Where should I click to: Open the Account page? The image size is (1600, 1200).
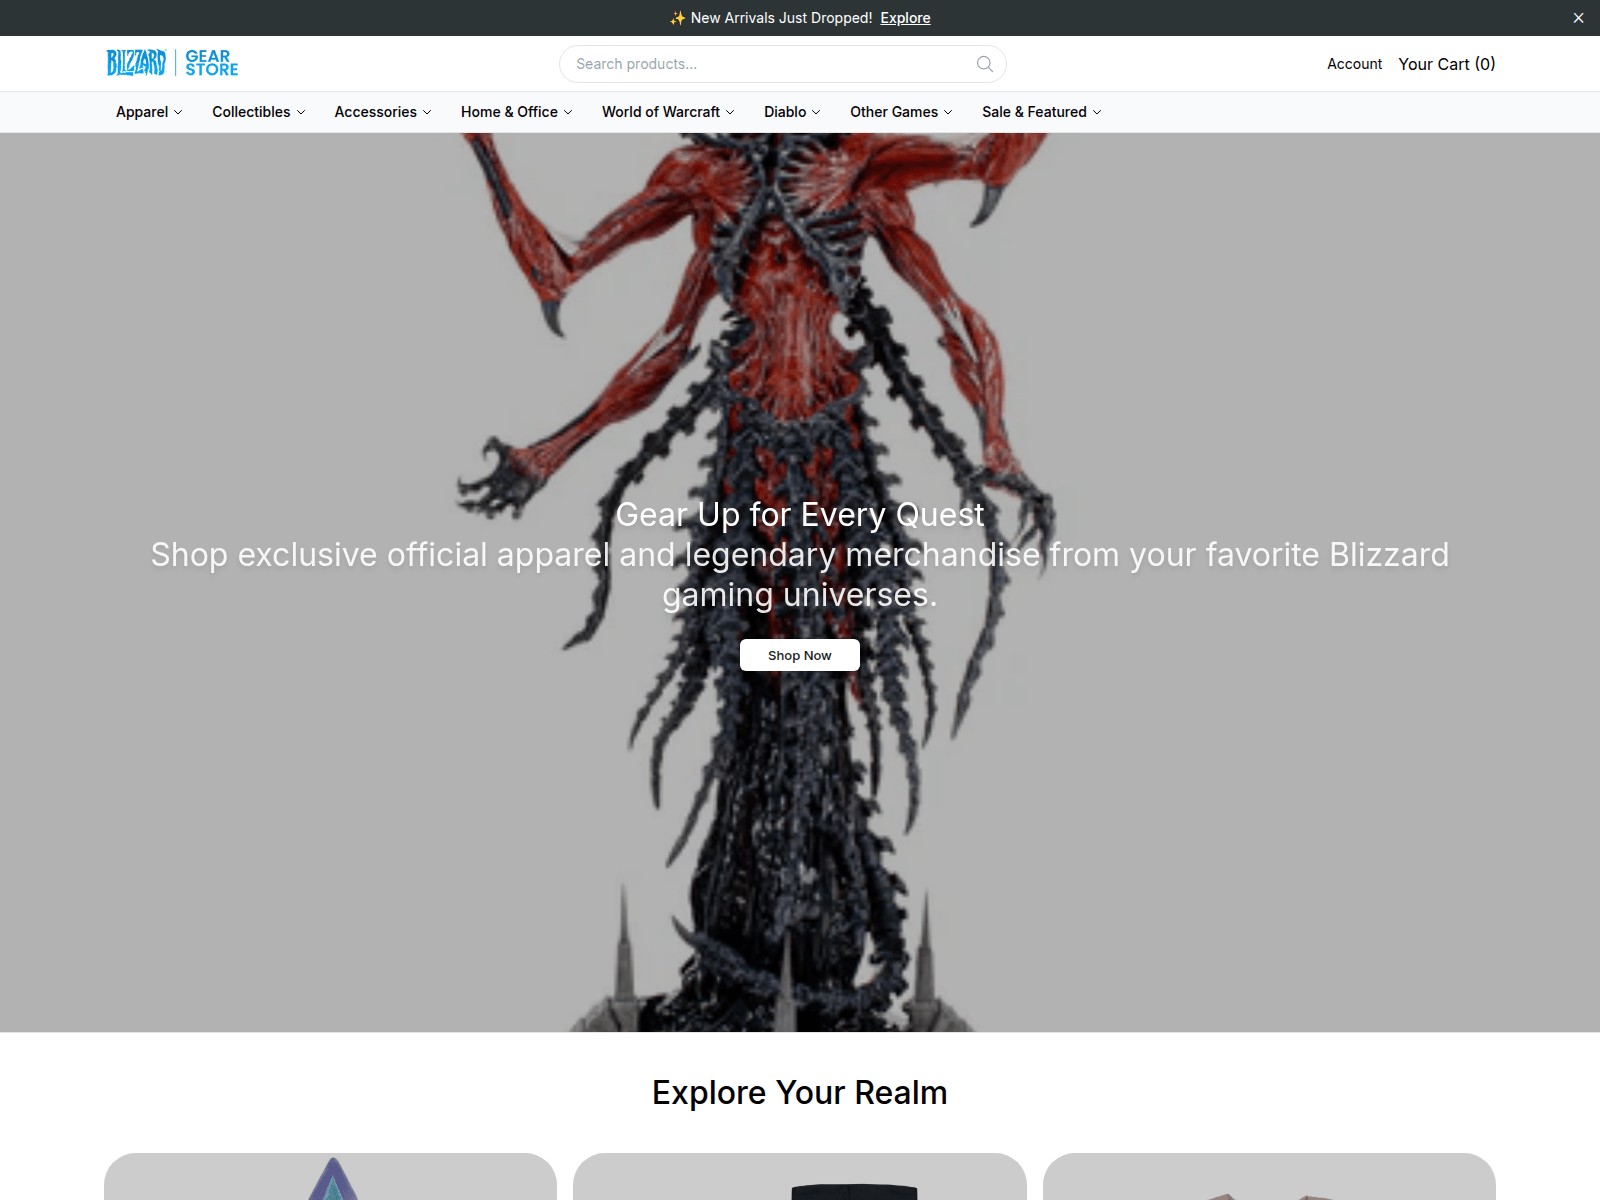click(1354, 64)
